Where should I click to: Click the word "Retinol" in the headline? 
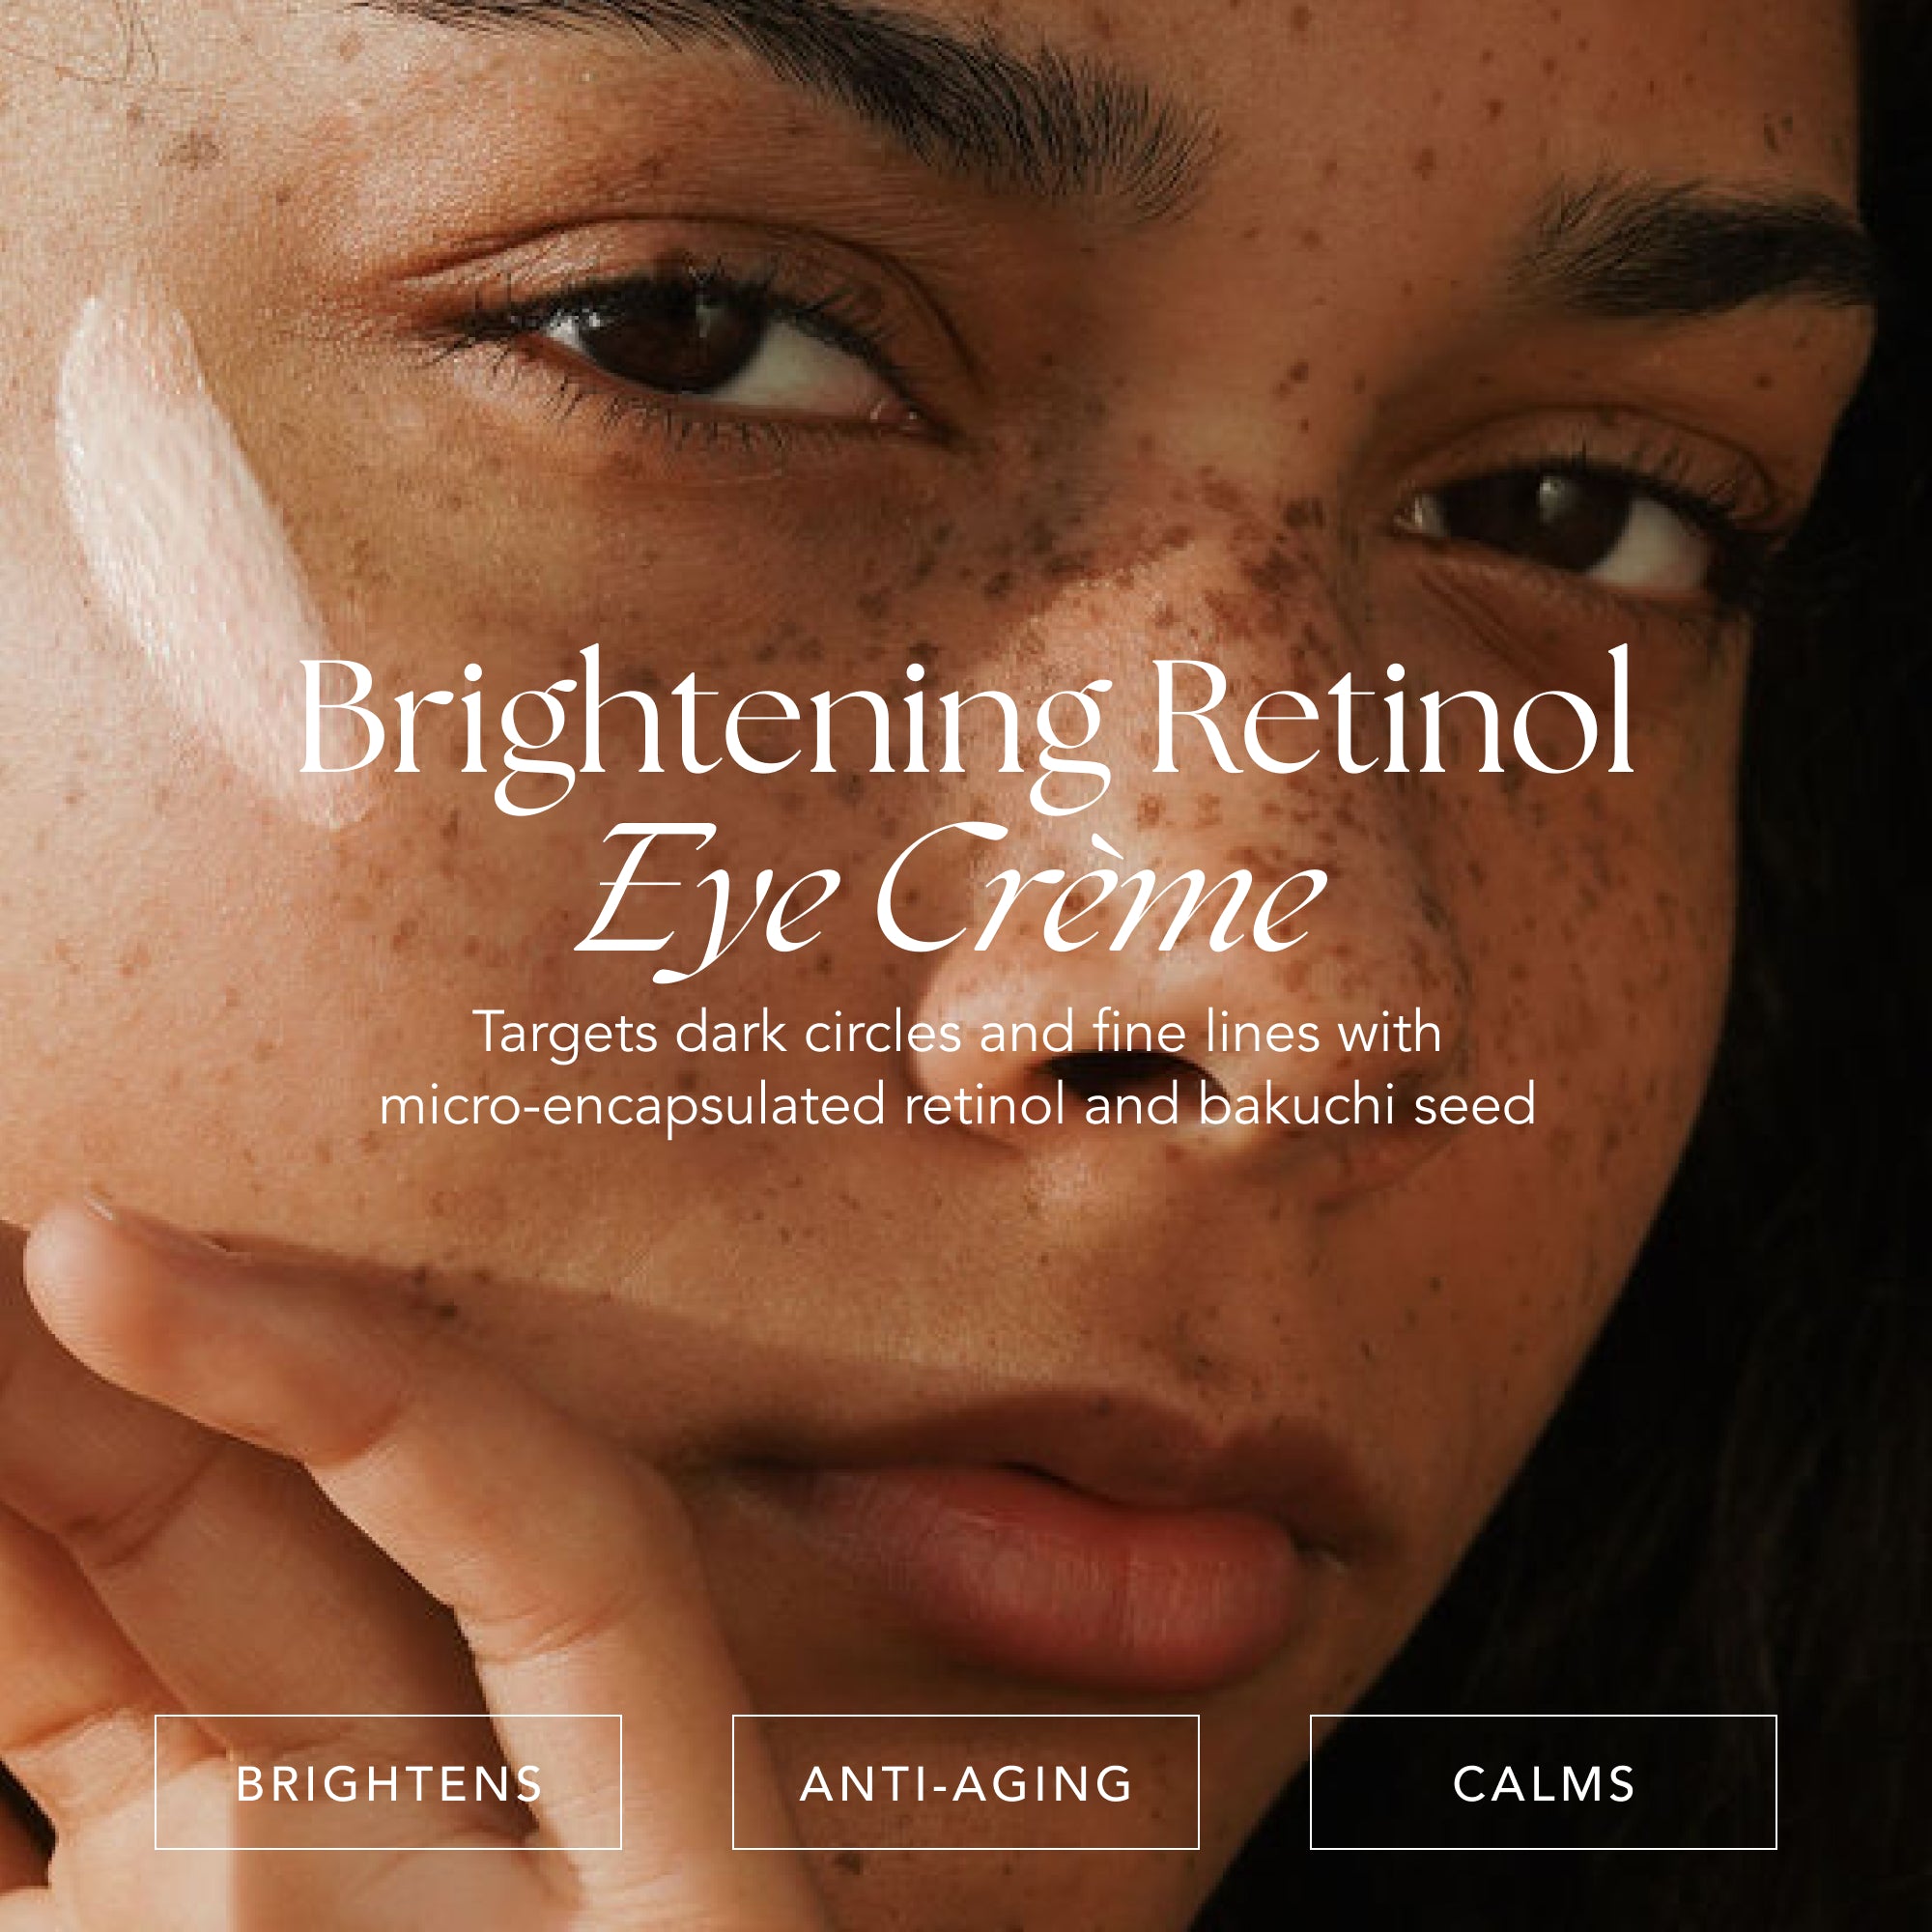(x=1394, y=712)
